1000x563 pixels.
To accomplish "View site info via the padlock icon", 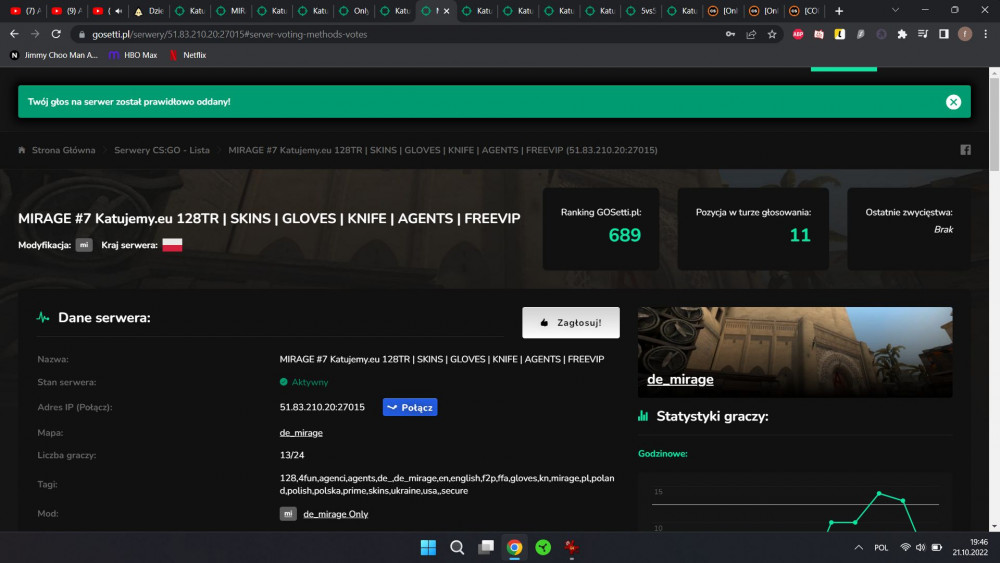I will [x=82, y=34].
